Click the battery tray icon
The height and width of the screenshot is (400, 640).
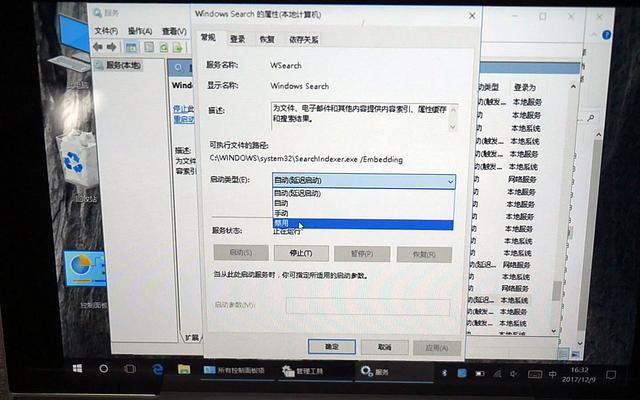(480, 373)
